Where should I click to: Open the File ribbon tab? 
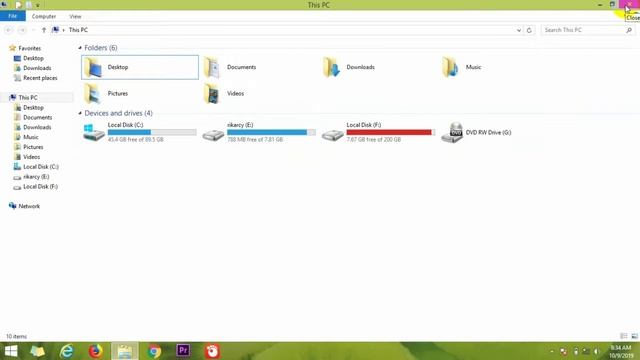[13, 16]
